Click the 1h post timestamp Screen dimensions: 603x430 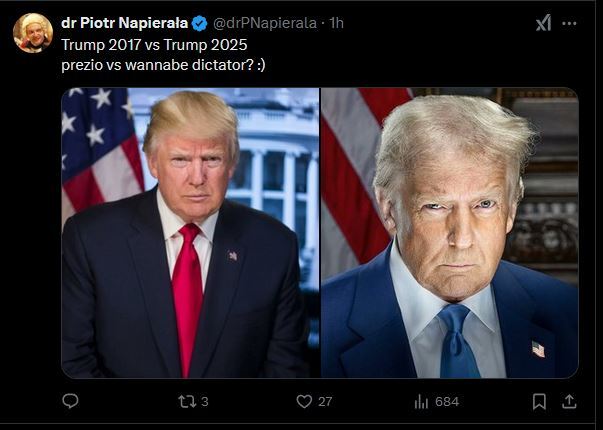tap(336, 23)
